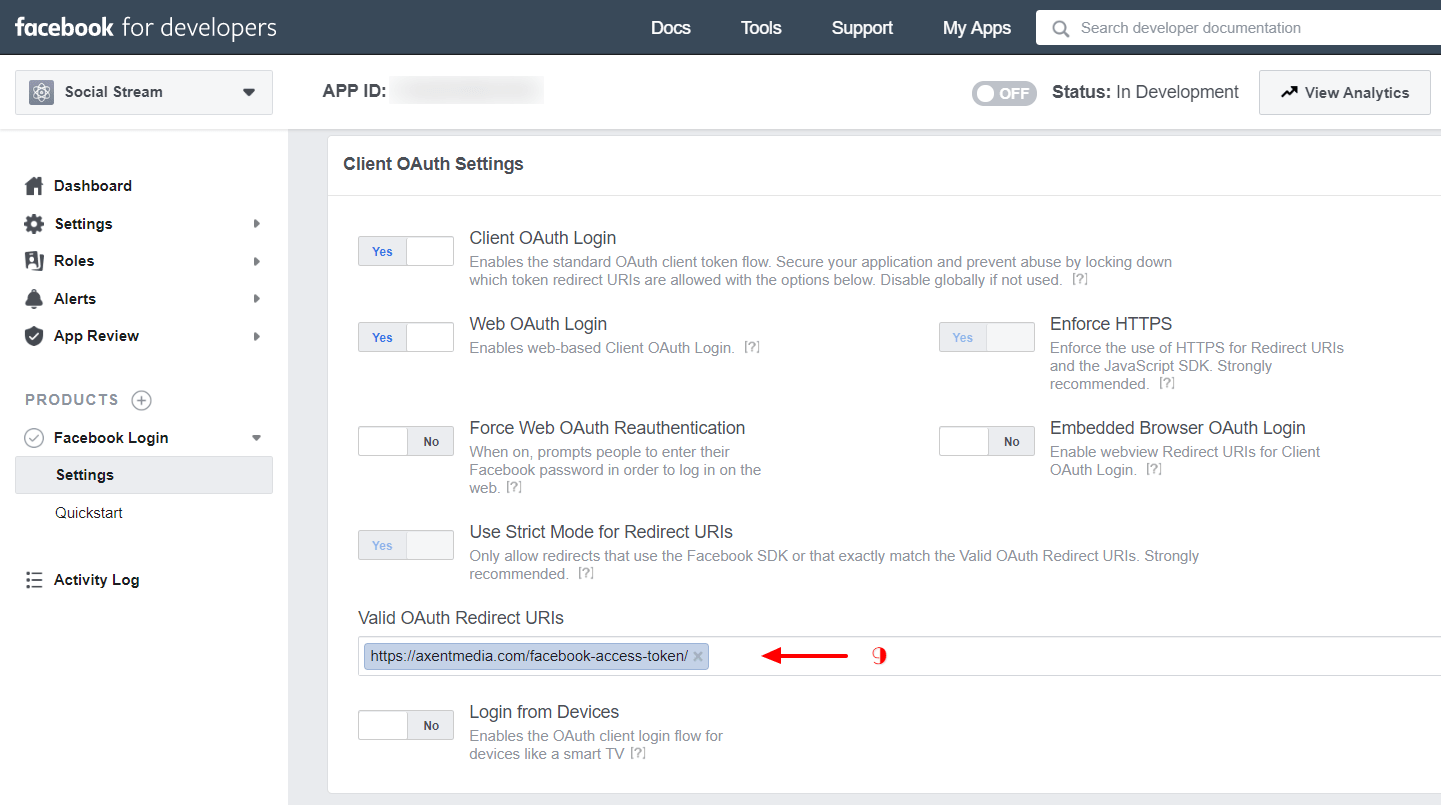Click the Facebook Login product label
The image size is (1441, 805).
click(111, 438)
